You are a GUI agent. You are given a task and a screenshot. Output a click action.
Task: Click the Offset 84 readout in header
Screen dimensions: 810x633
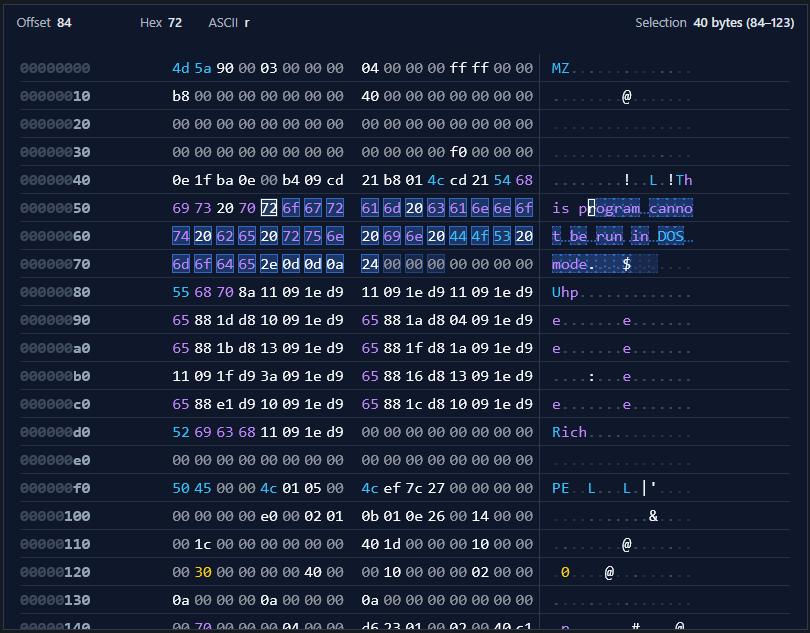tap(44, 23)
